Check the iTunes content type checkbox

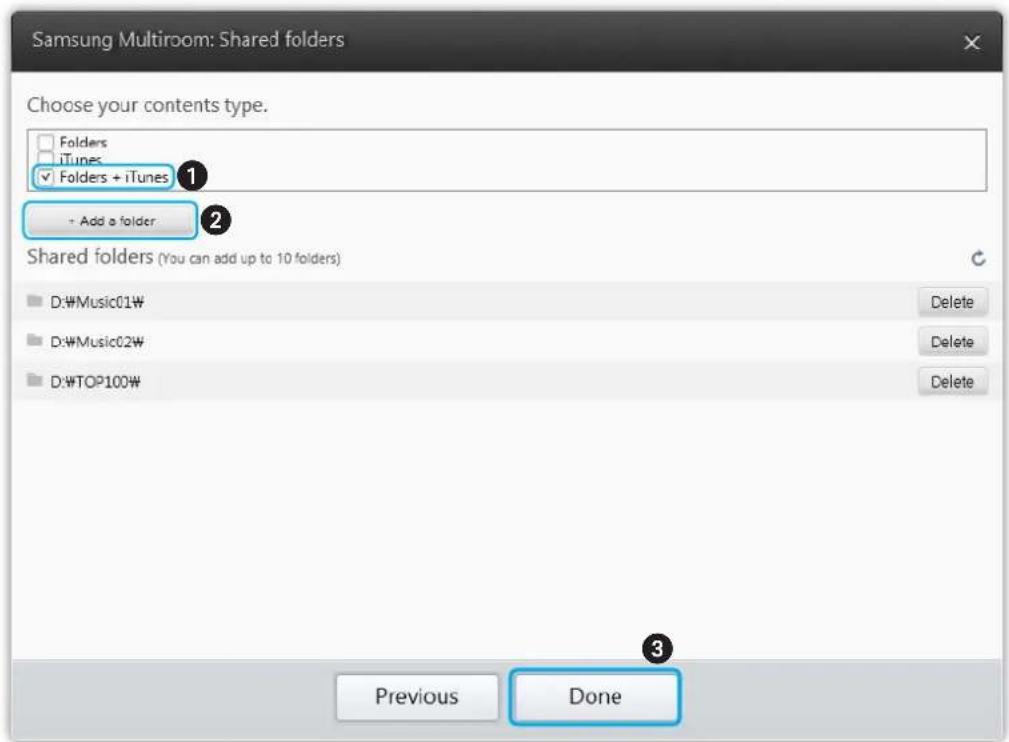[x=46, y=158]
